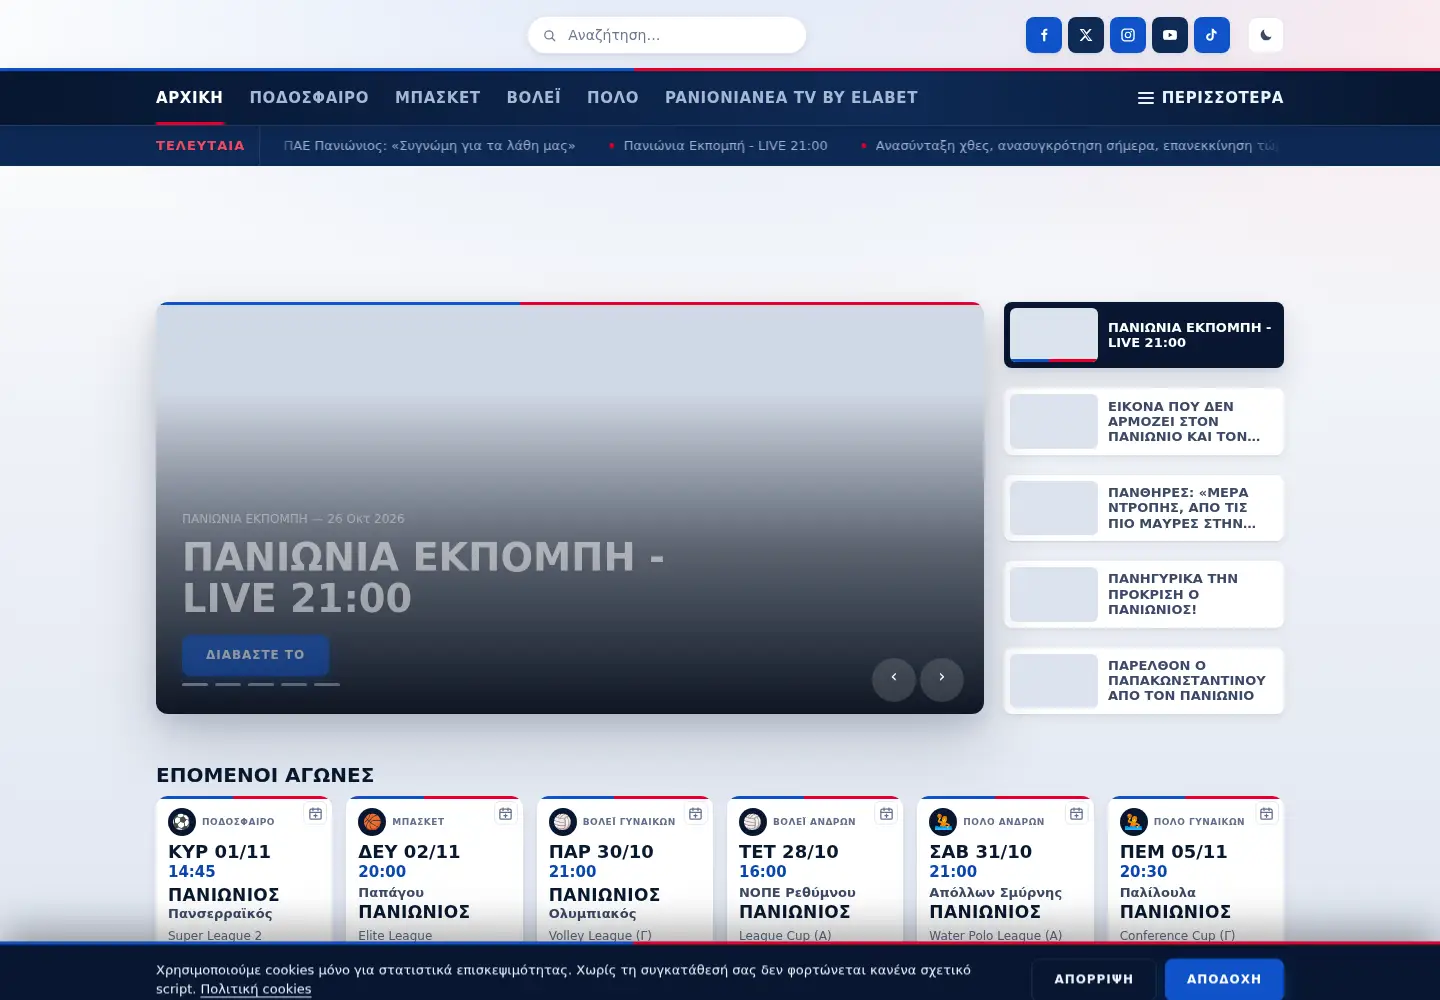Add ΠΟΛΟ ΑΝΔΡΩΝ match to calendar

pos(1077,814)
